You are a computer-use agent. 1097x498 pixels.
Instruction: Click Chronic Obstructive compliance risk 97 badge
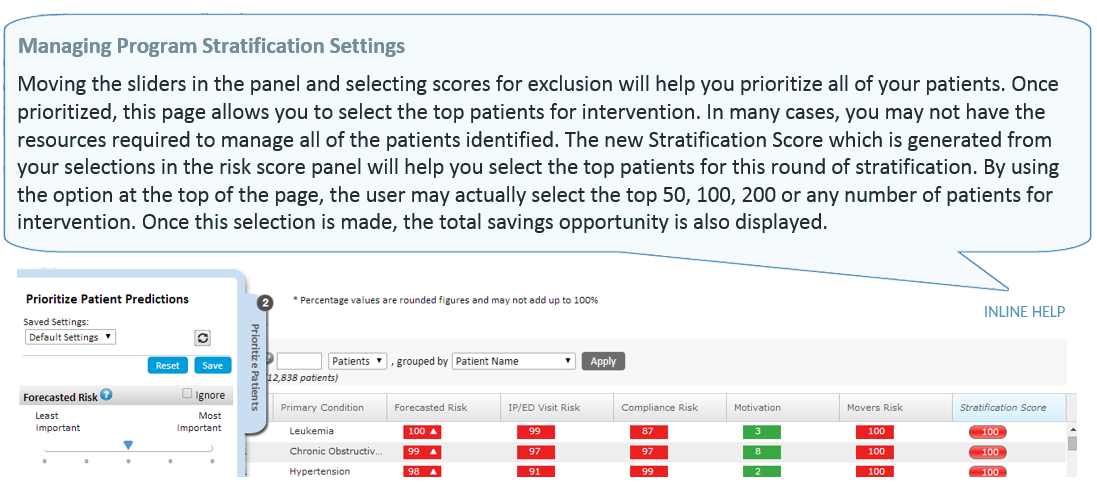[649, 452]
